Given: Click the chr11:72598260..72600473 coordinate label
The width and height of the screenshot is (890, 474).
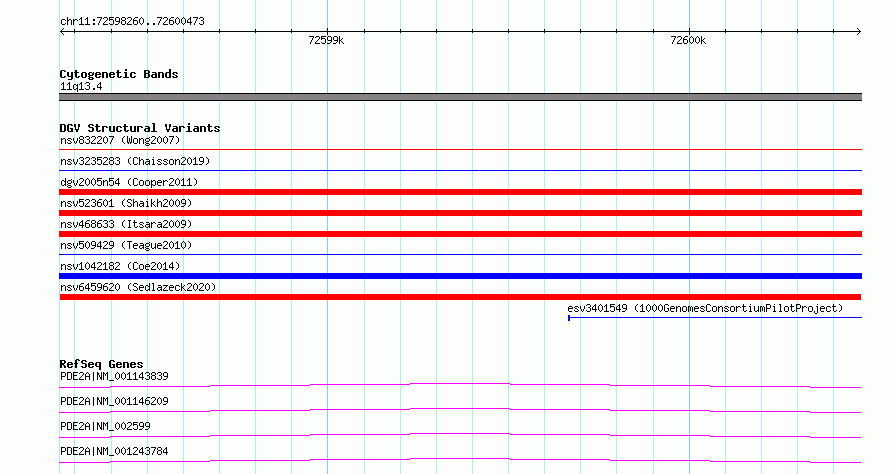Looking at the screenshot, I should (132, 22).
